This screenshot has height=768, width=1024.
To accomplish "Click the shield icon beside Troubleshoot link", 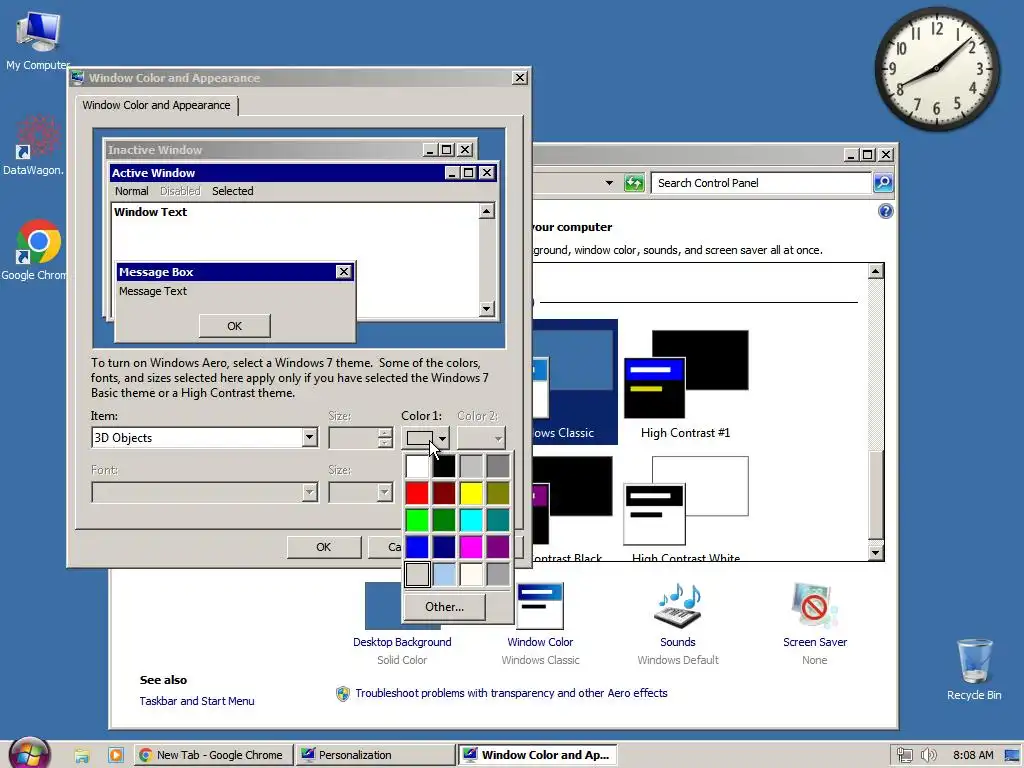I will (x=343, y=694).
